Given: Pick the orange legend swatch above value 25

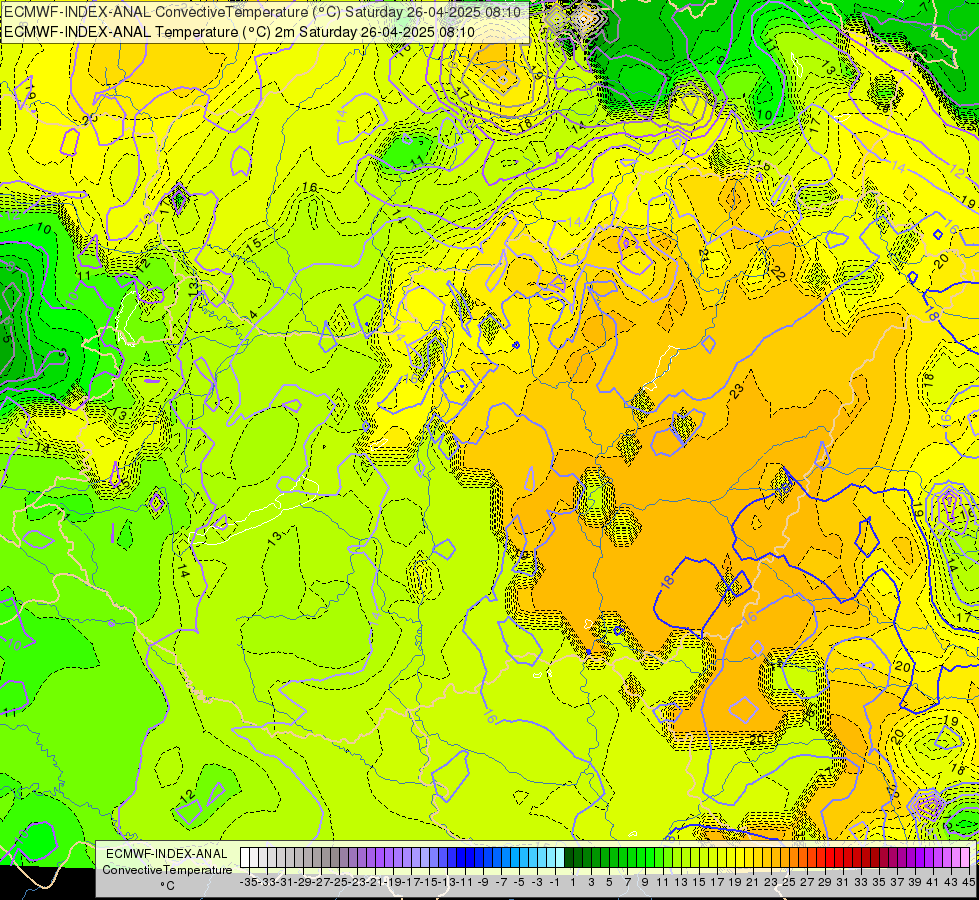Looking at the screenshot, I should coord(785,858).
